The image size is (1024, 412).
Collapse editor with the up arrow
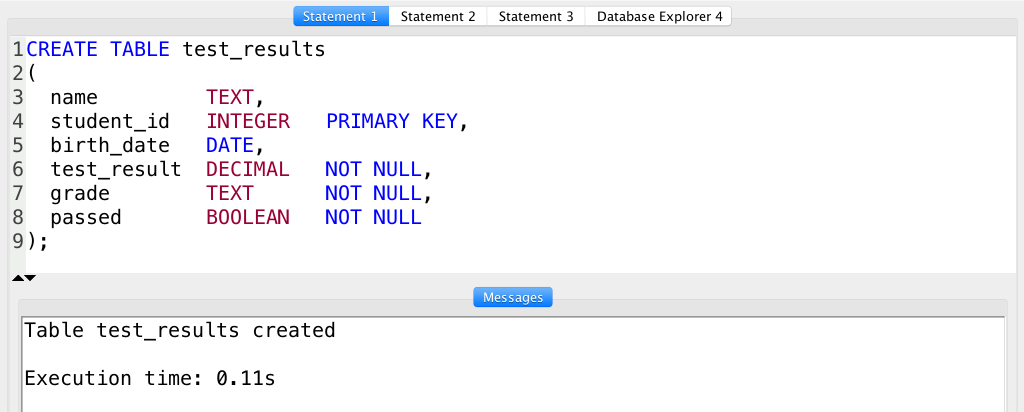coord(18,277)
